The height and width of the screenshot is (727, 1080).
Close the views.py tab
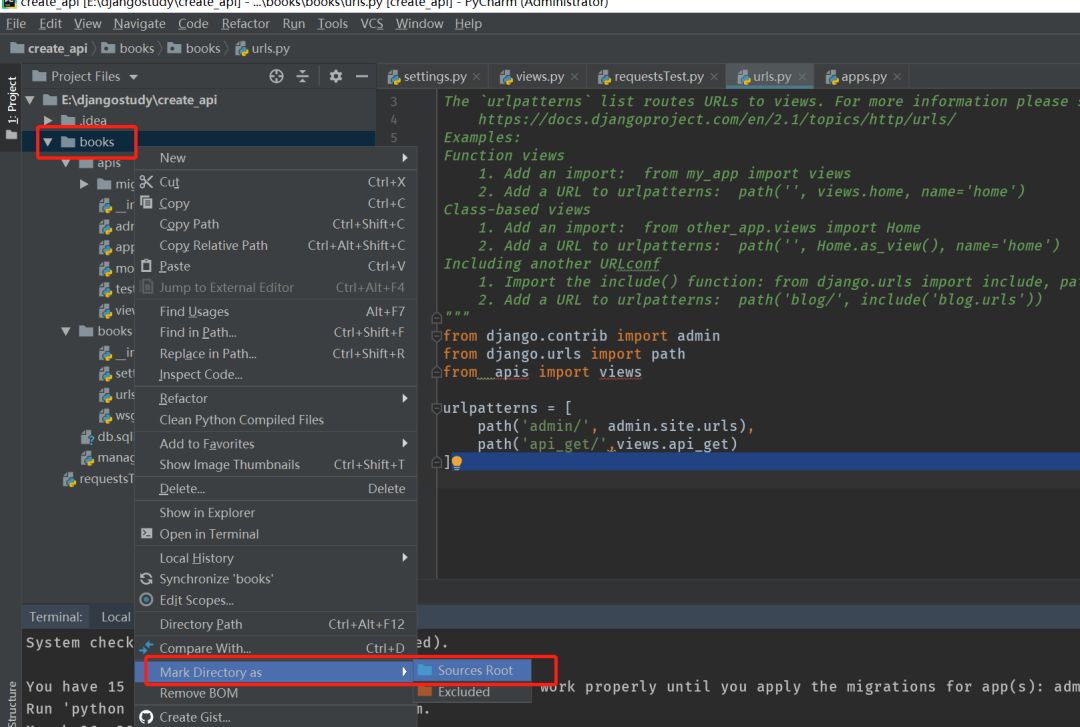pyautogui.click(x=574, y=76)
